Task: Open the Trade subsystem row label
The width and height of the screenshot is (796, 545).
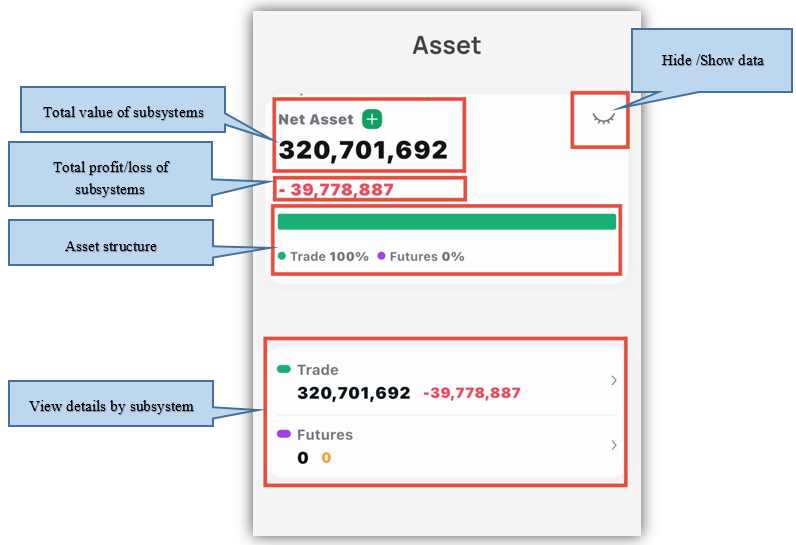Action: pos(318,370)
